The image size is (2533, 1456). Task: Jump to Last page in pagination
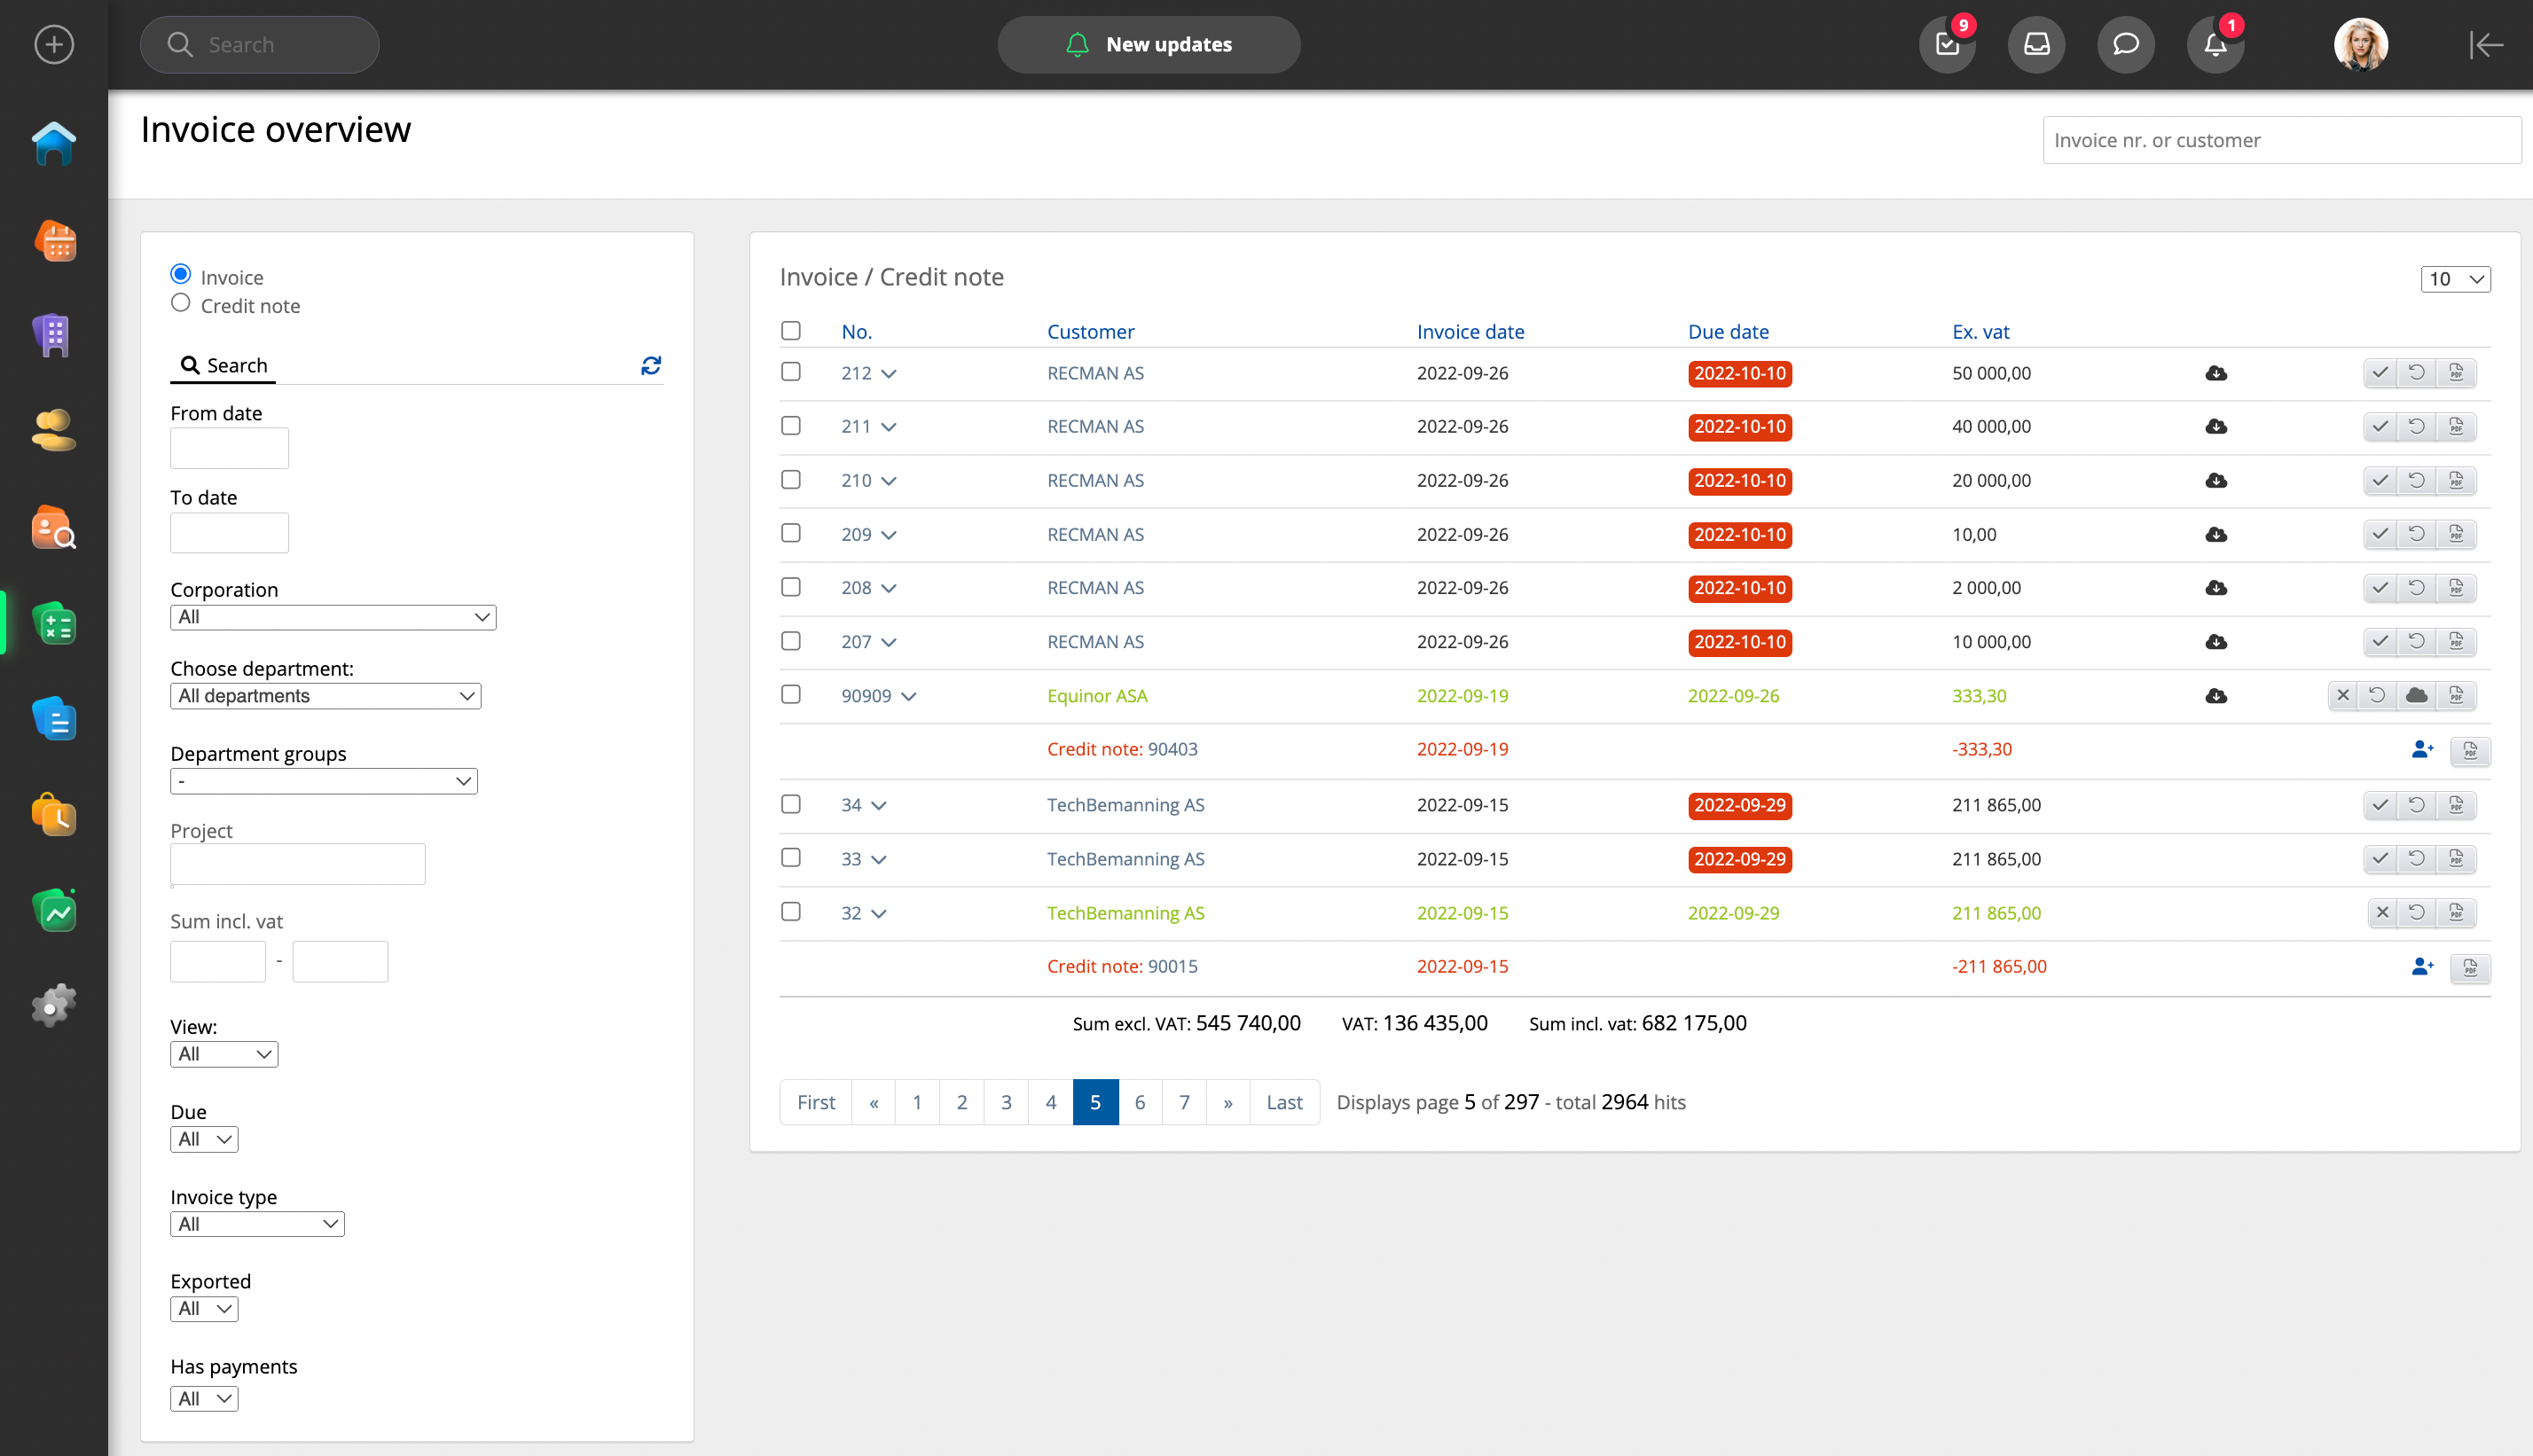[x=1284, y=1102]
